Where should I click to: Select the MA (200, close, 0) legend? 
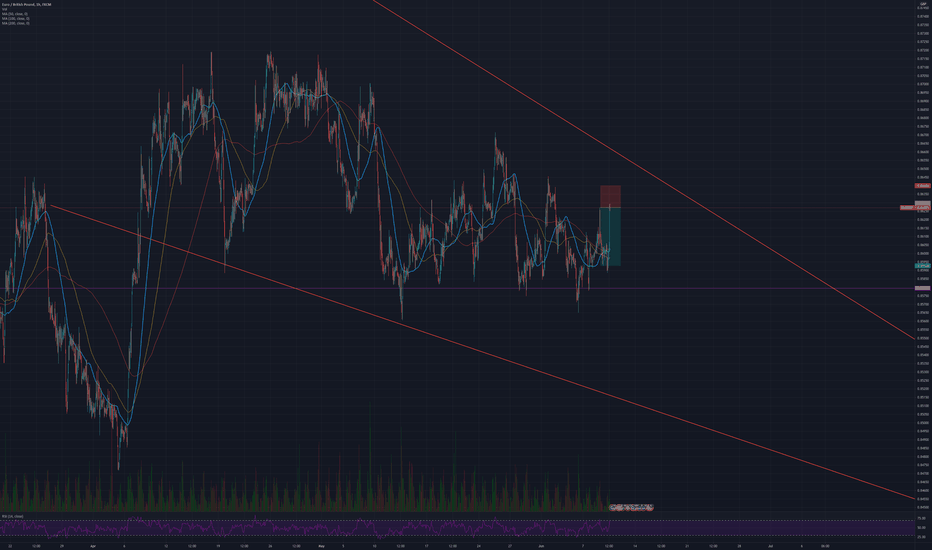click(x=15, y=23)
